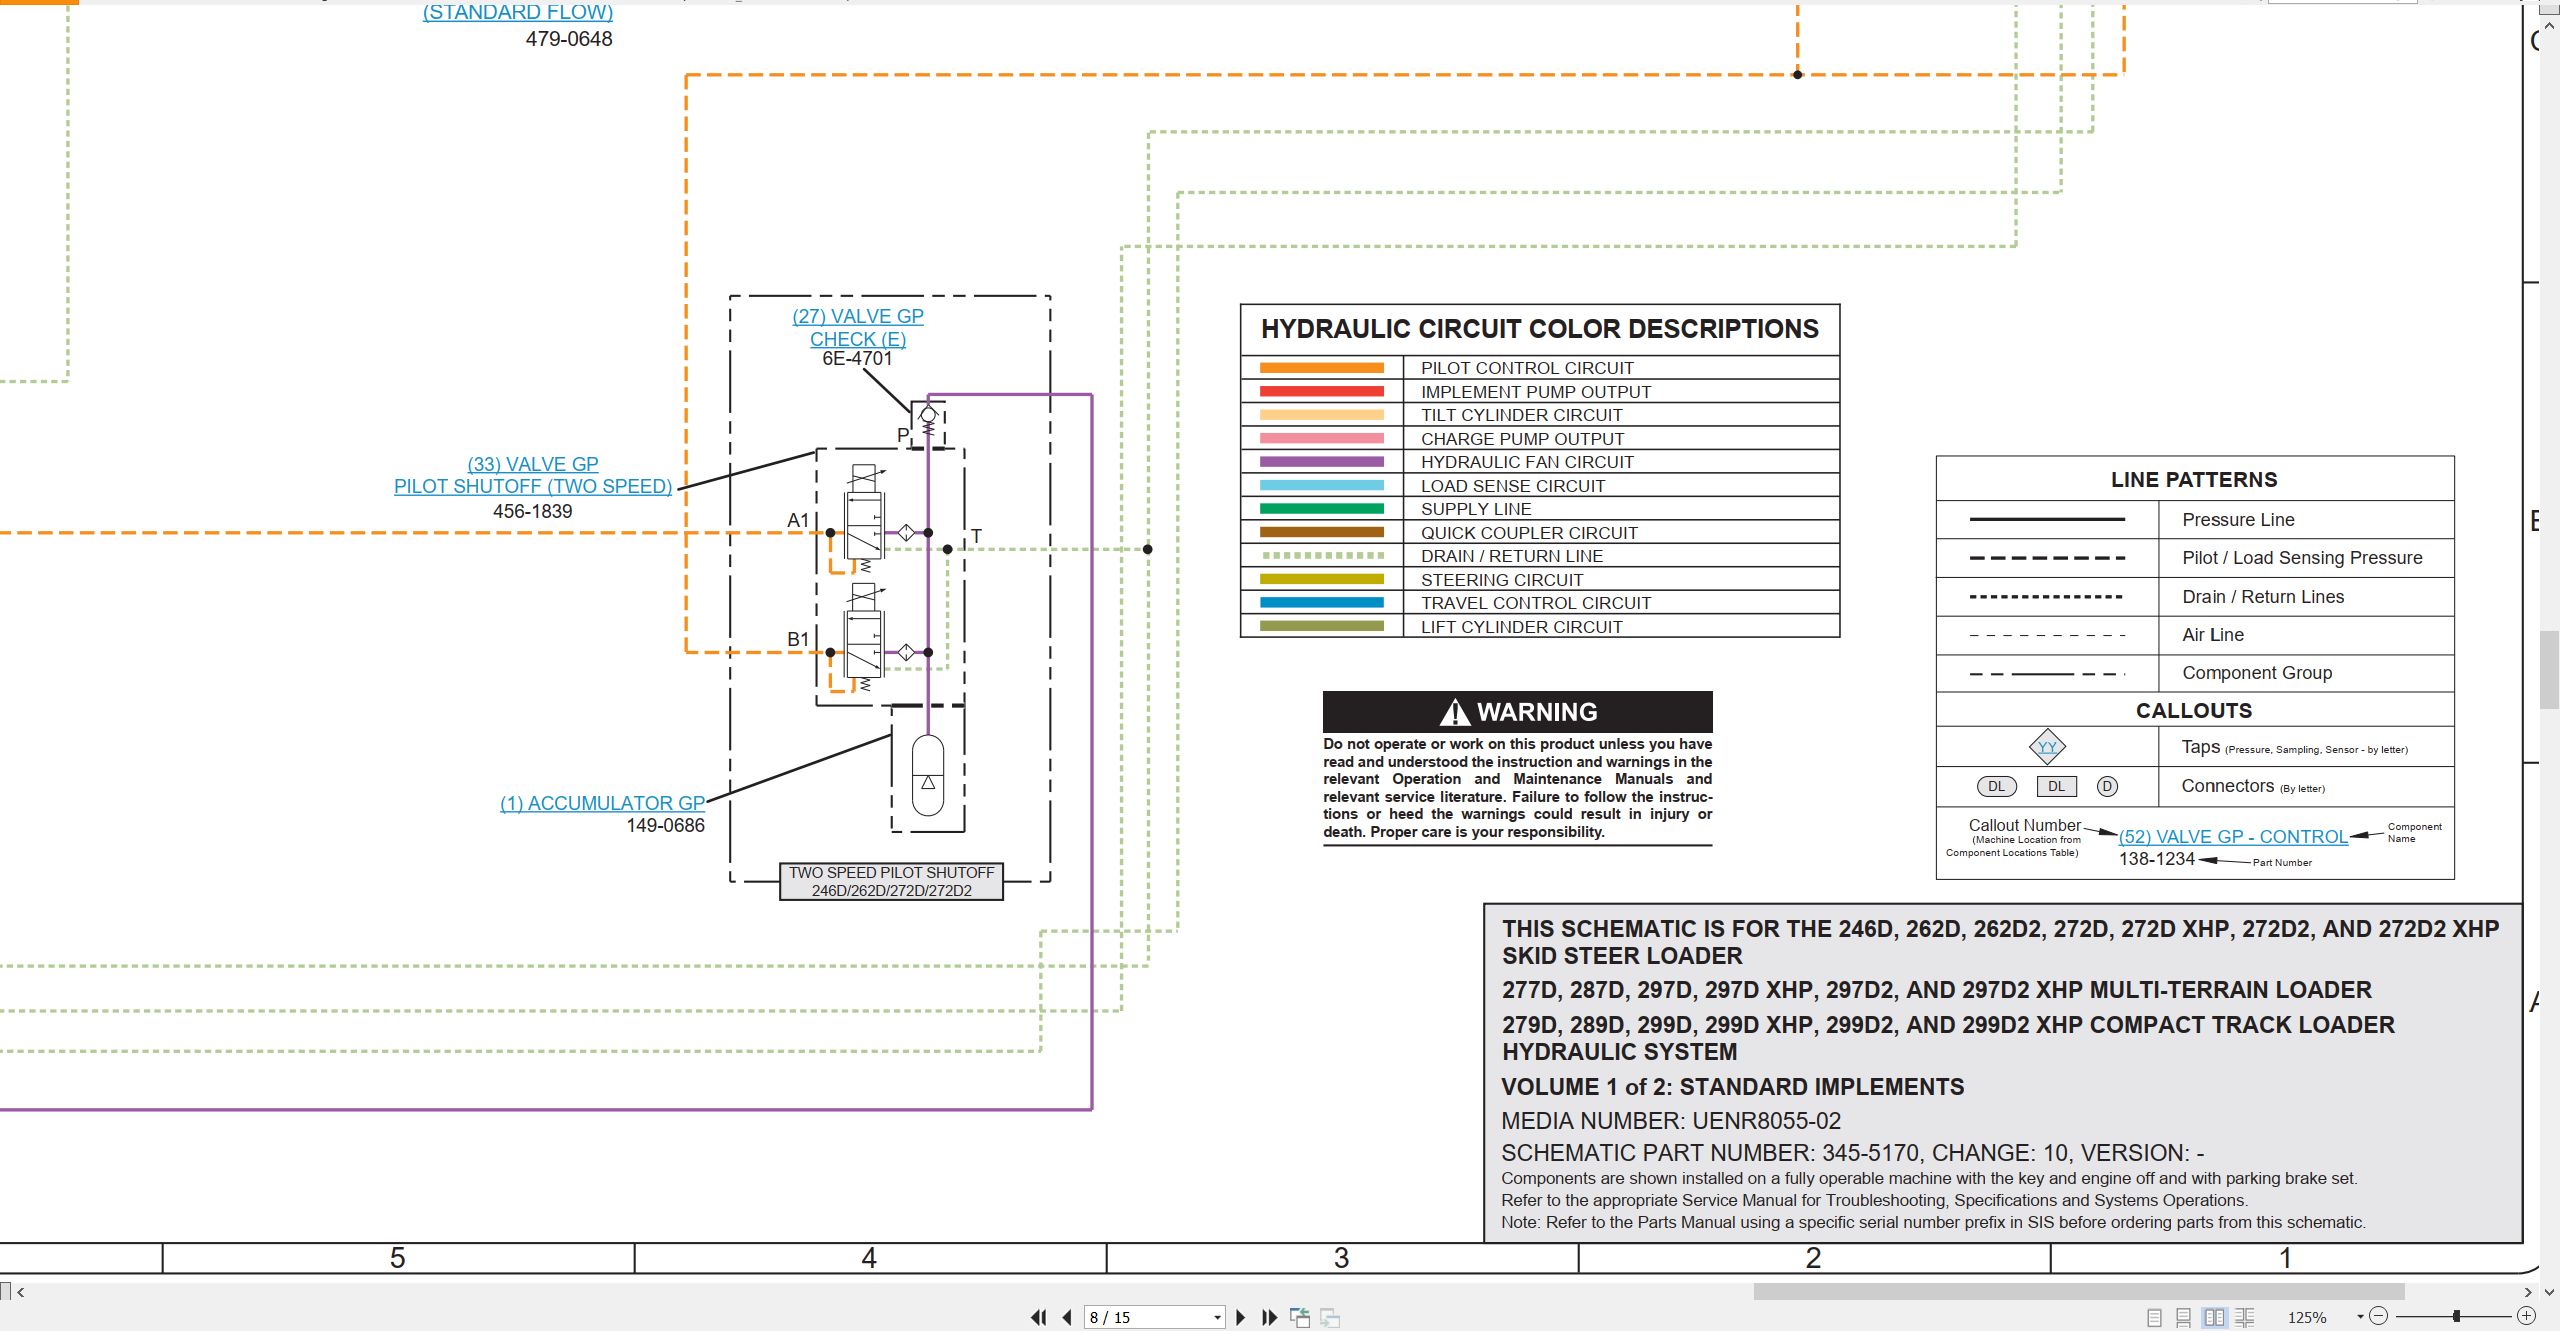The image size is (2560, 1331).
Task: Select continuous facing view layout
Action: click(x=2245, y=1317)
